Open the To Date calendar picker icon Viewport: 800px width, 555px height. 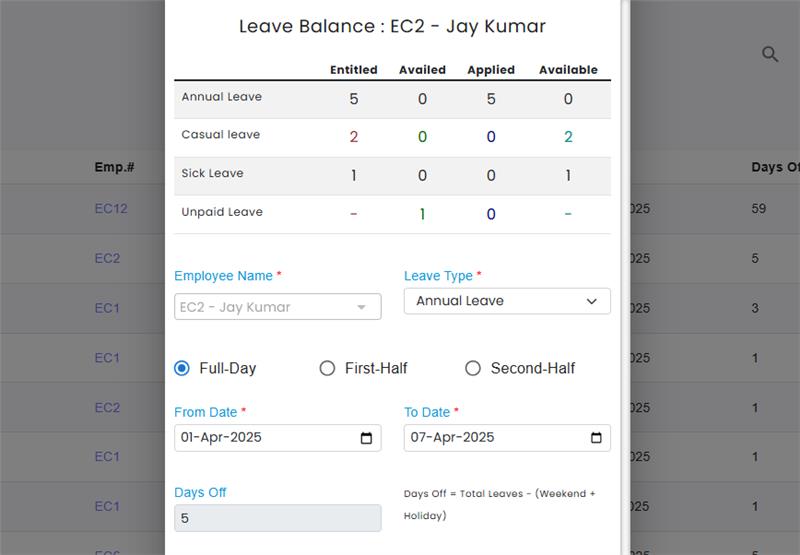point(596,438)
